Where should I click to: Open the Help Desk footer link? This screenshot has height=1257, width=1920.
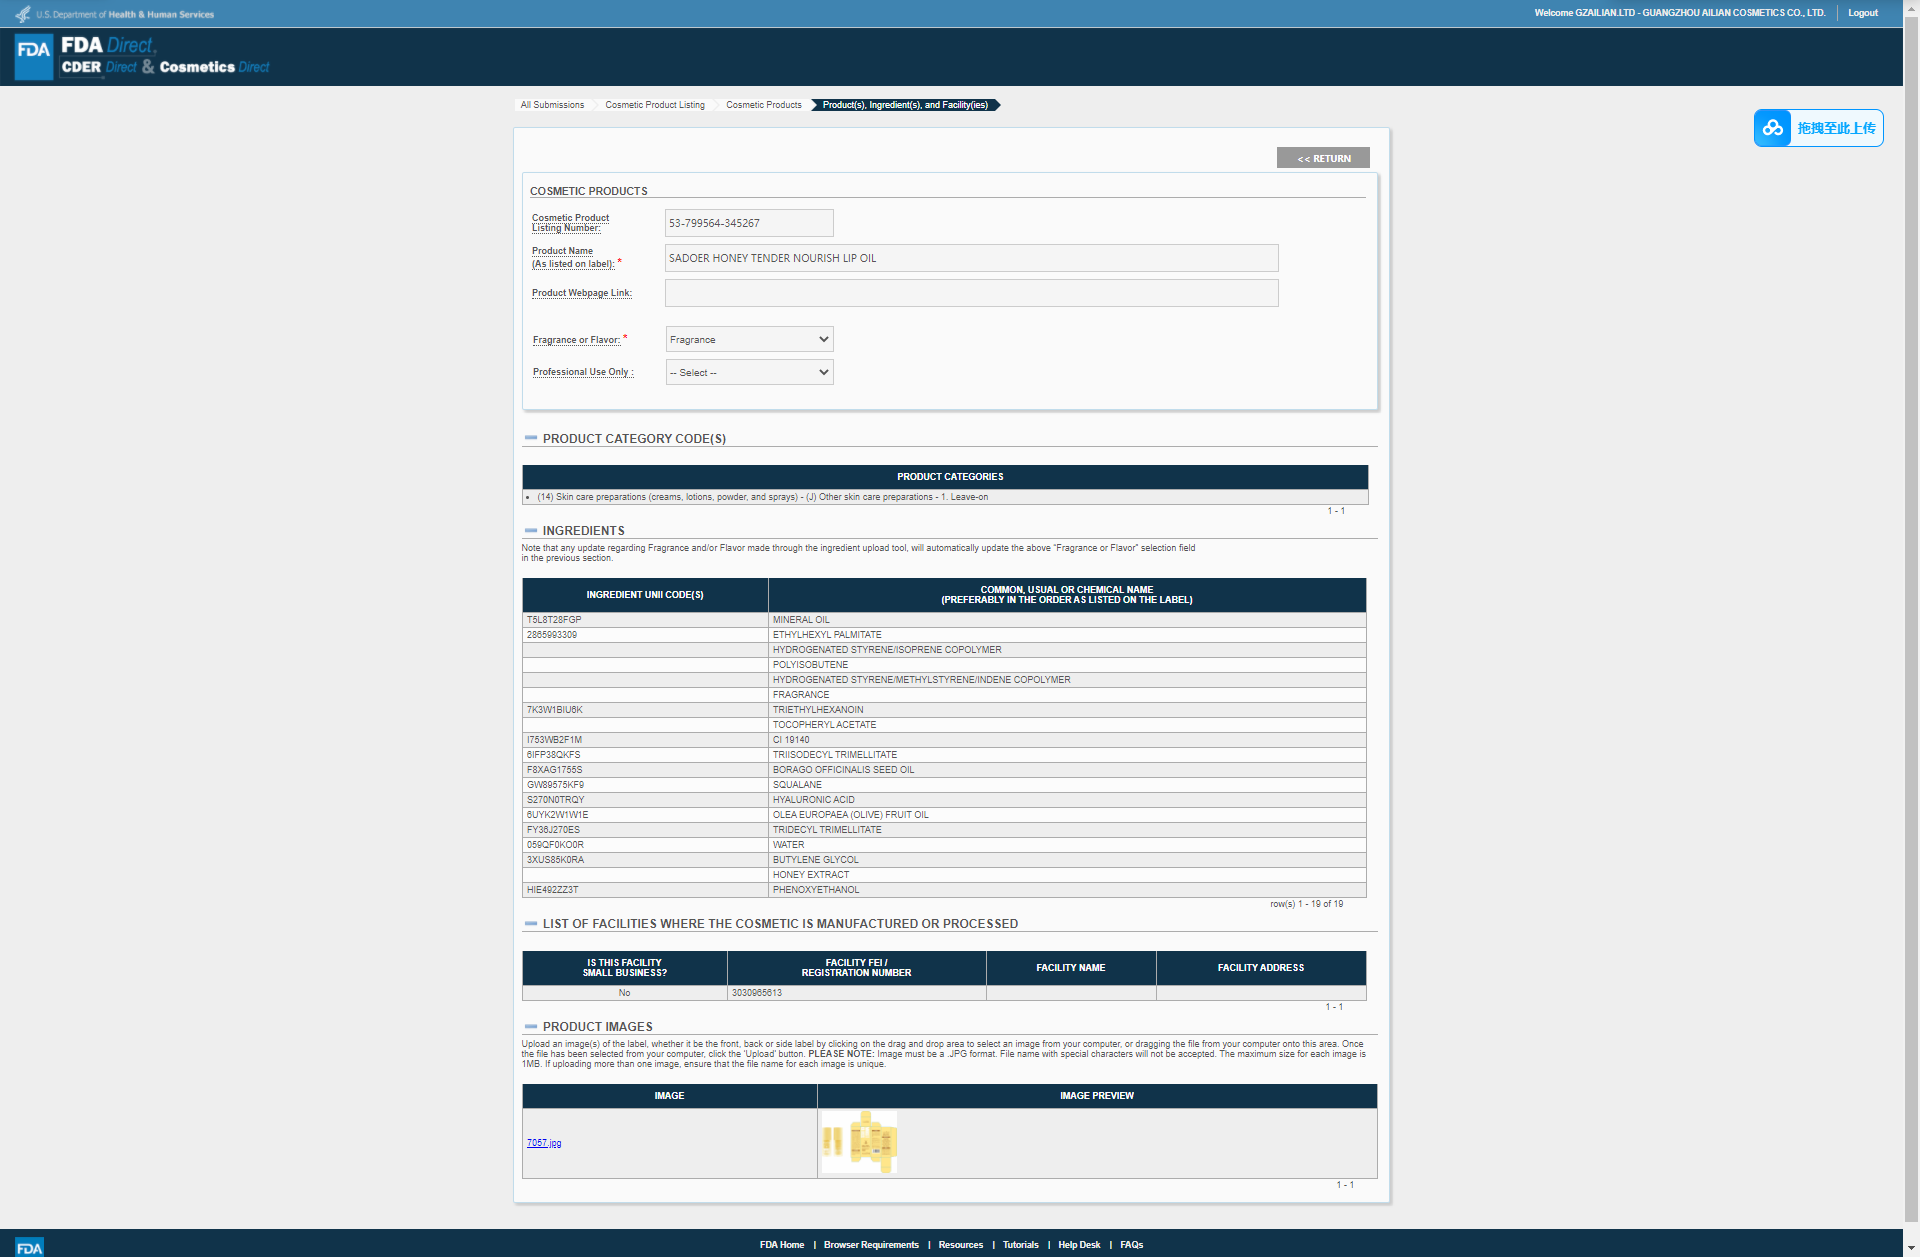click(1078, 1245)
